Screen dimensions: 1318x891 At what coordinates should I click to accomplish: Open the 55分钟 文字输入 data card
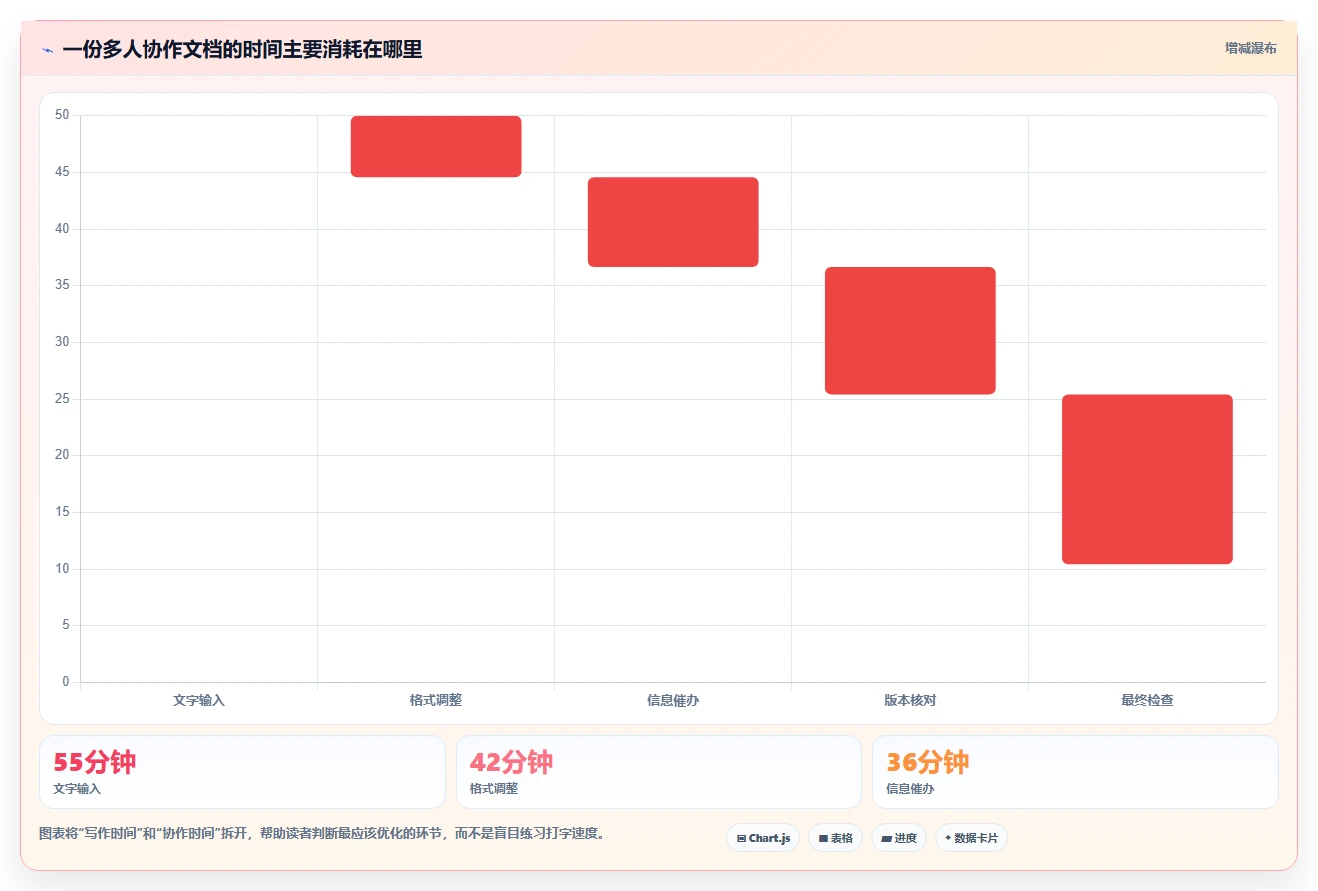[242, 772]
